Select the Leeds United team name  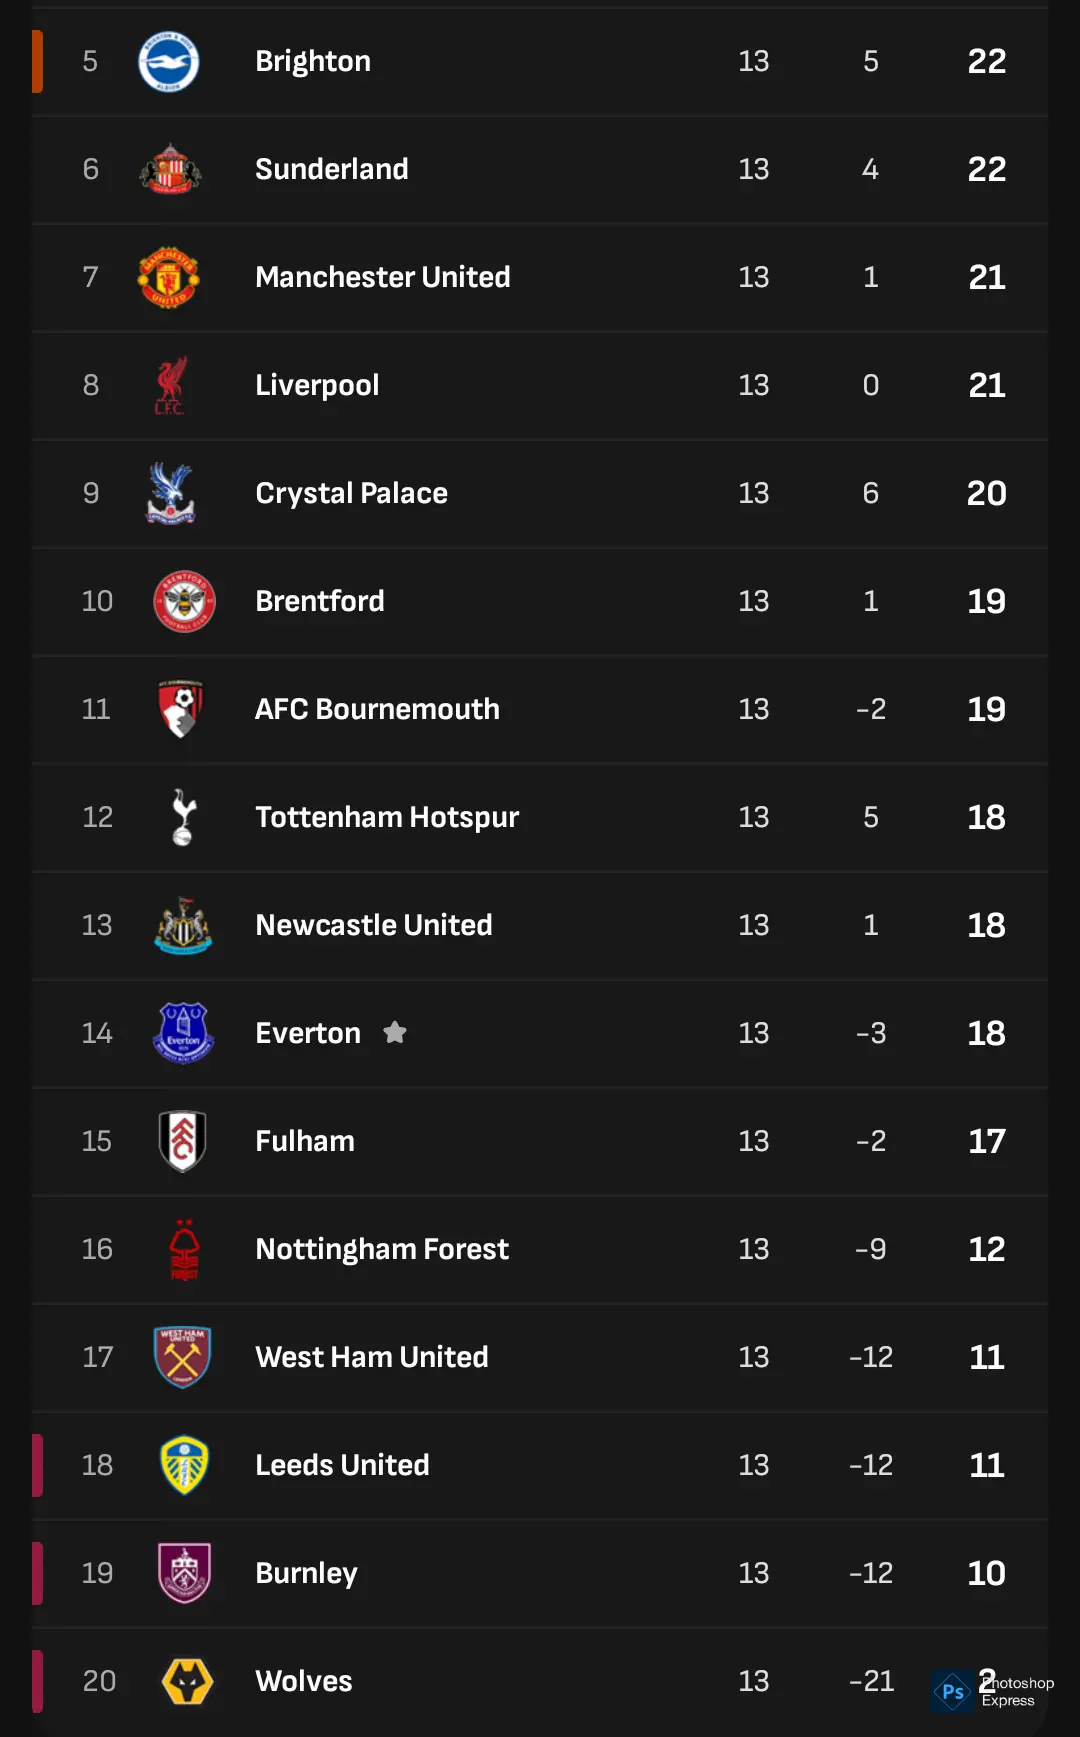342,1465
